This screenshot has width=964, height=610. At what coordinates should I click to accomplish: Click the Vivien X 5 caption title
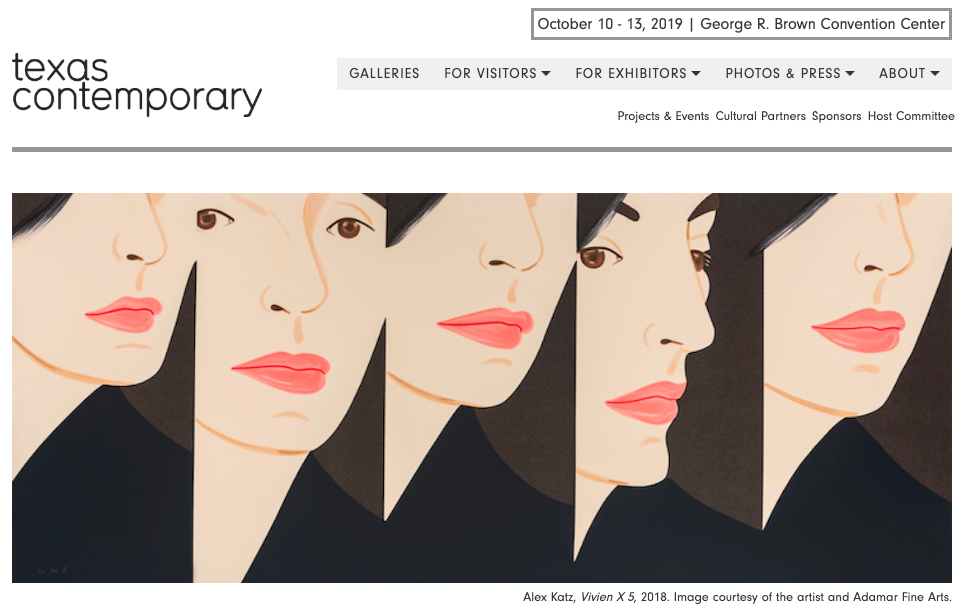[607, 597]
